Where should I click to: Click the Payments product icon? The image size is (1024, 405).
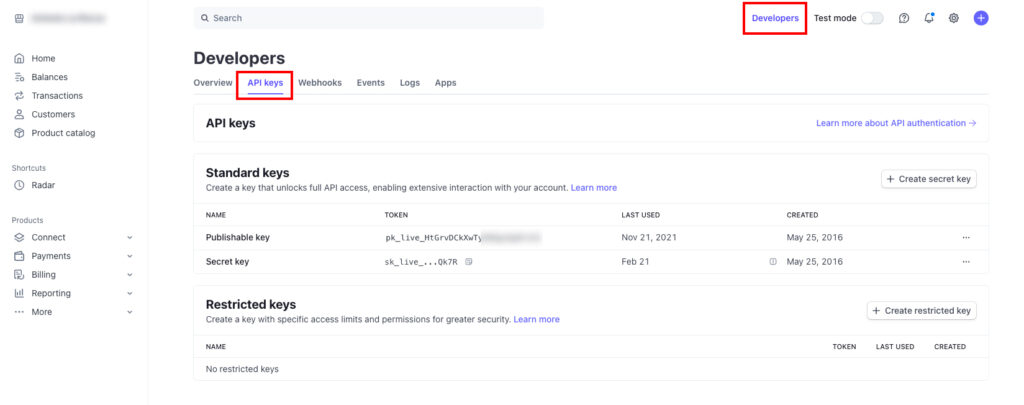coord(19,256)
